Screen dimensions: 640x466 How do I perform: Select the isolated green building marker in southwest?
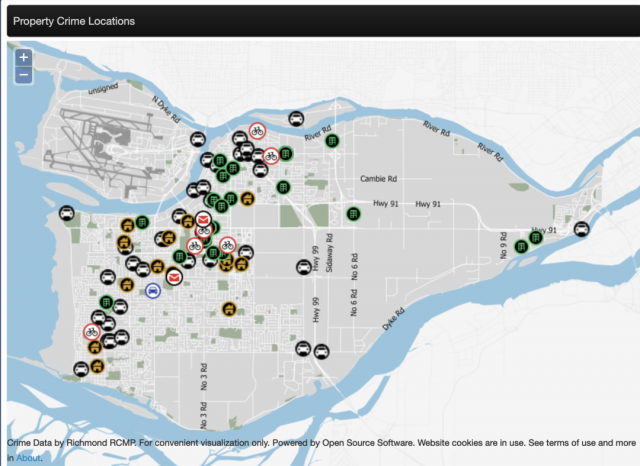tap(105, 302)
